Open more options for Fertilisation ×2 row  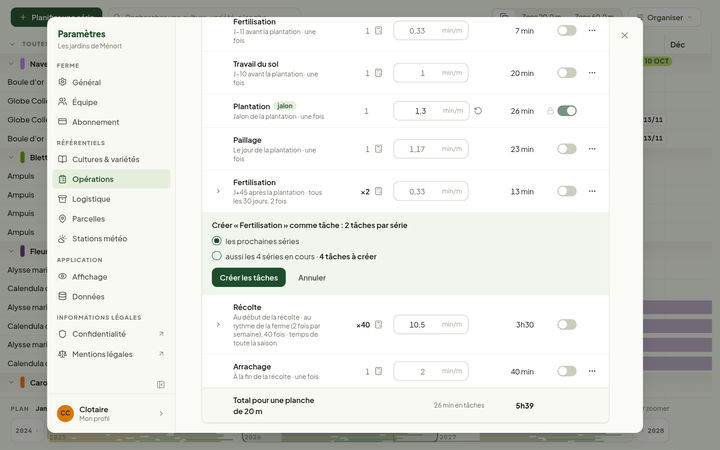coord(592,191)
